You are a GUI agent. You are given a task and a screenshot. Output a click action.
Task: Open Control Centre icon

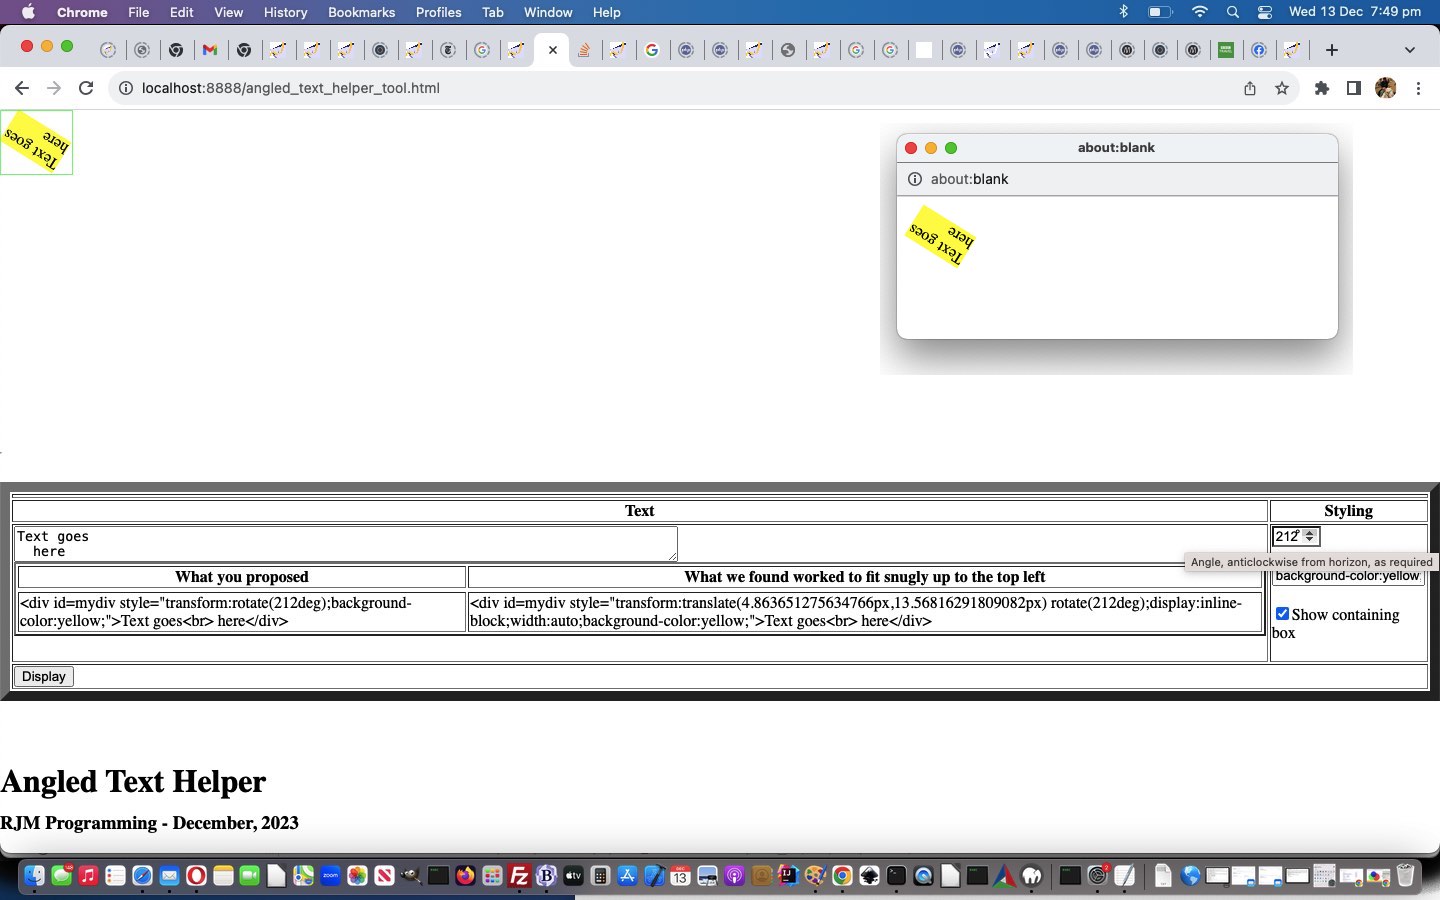tap(1265, 12)
